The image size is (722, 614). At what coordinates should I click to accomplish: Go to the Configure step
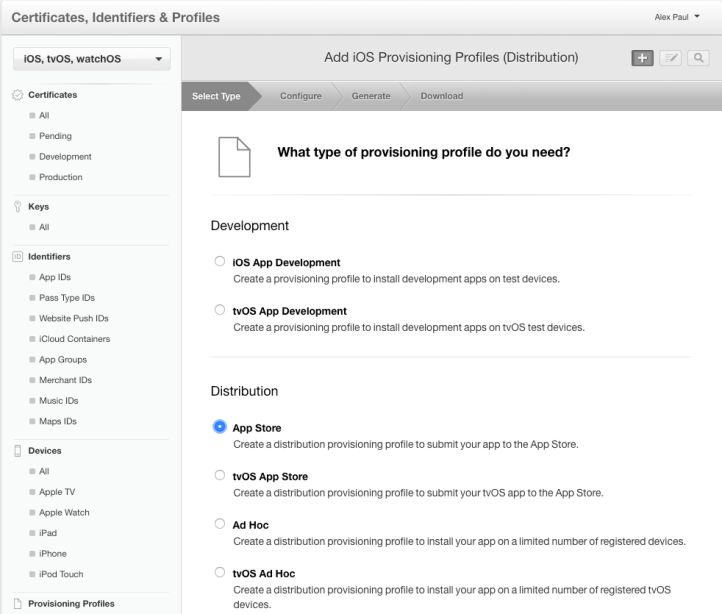300,96
